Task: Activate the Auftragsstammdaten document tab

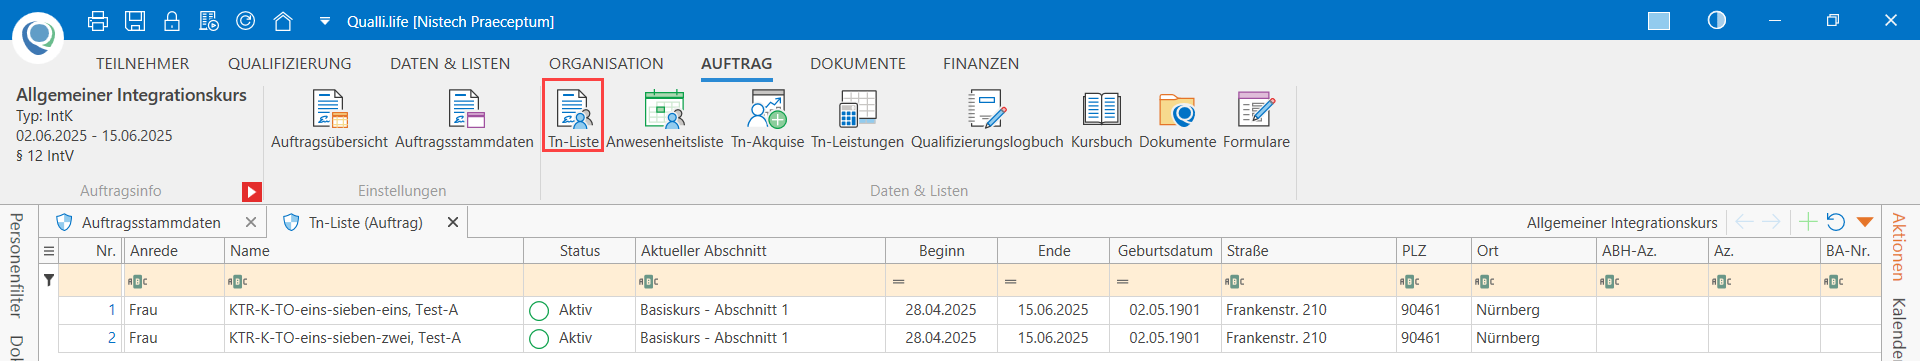Action: pyautogui.click(x=150, y=222)
